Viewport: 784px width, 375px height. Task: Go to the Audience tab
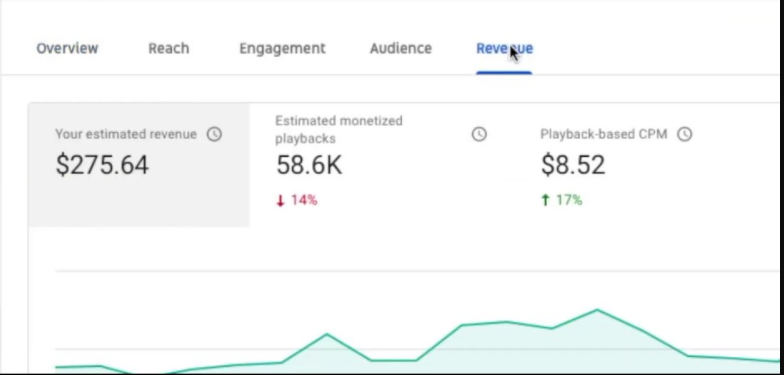[400, 48]
